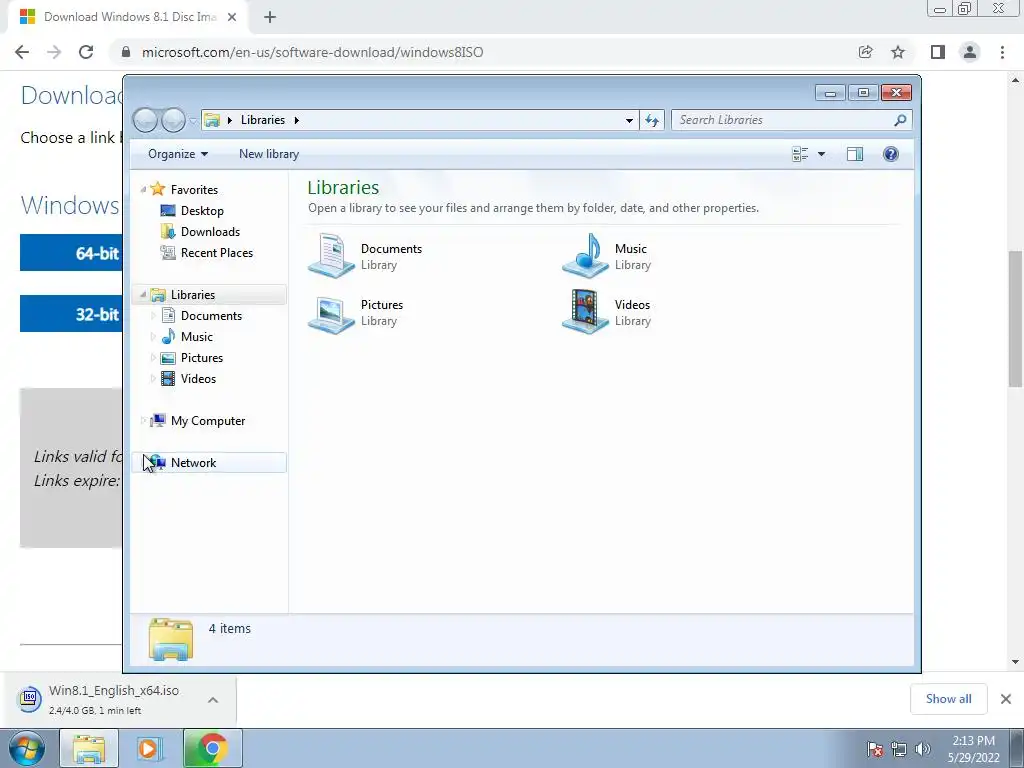Click Libraries breadcrumb in address bar
This screenshot has width=1024, height=768.
pos(263,120)
